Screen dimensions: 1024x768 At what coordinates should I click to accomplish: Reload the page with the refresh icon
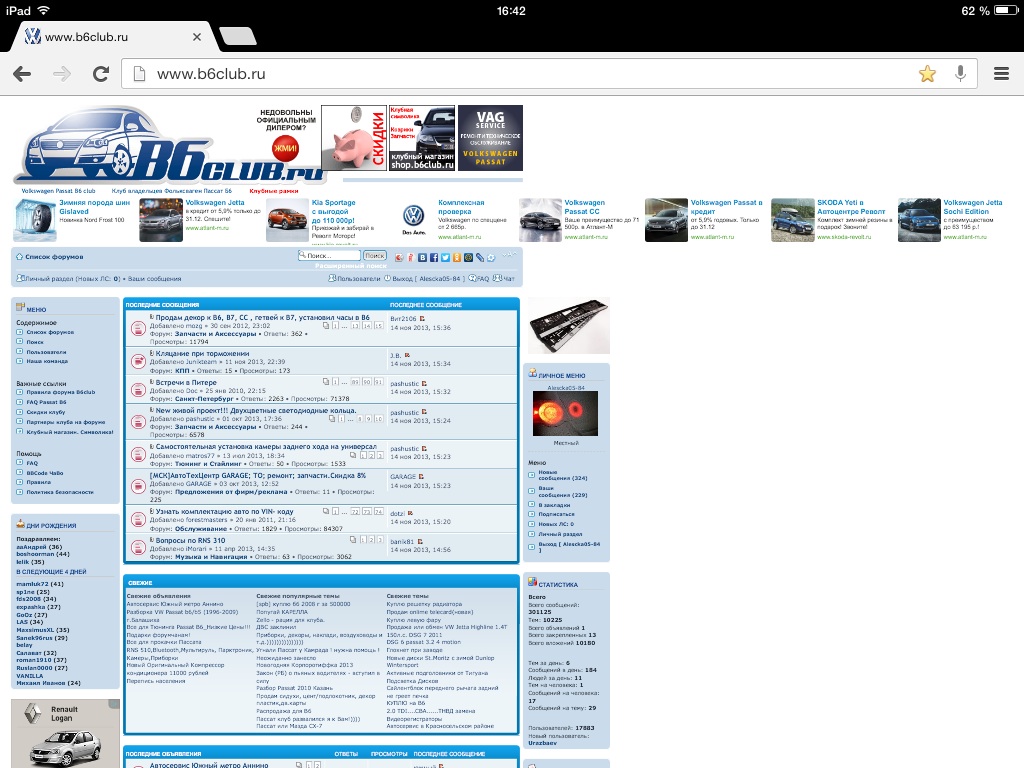point(100,74)
